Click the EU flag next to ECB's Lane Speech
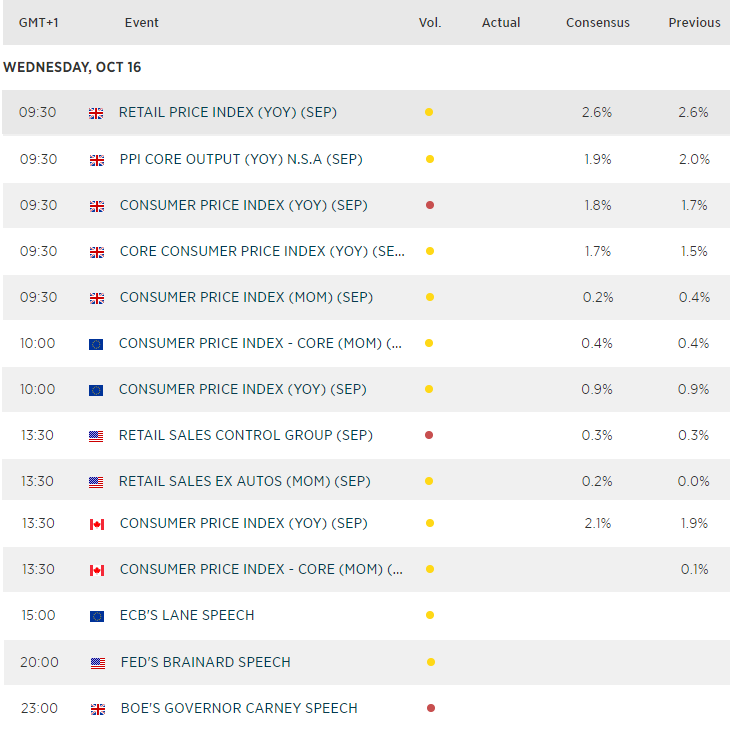 coord(96,616)
